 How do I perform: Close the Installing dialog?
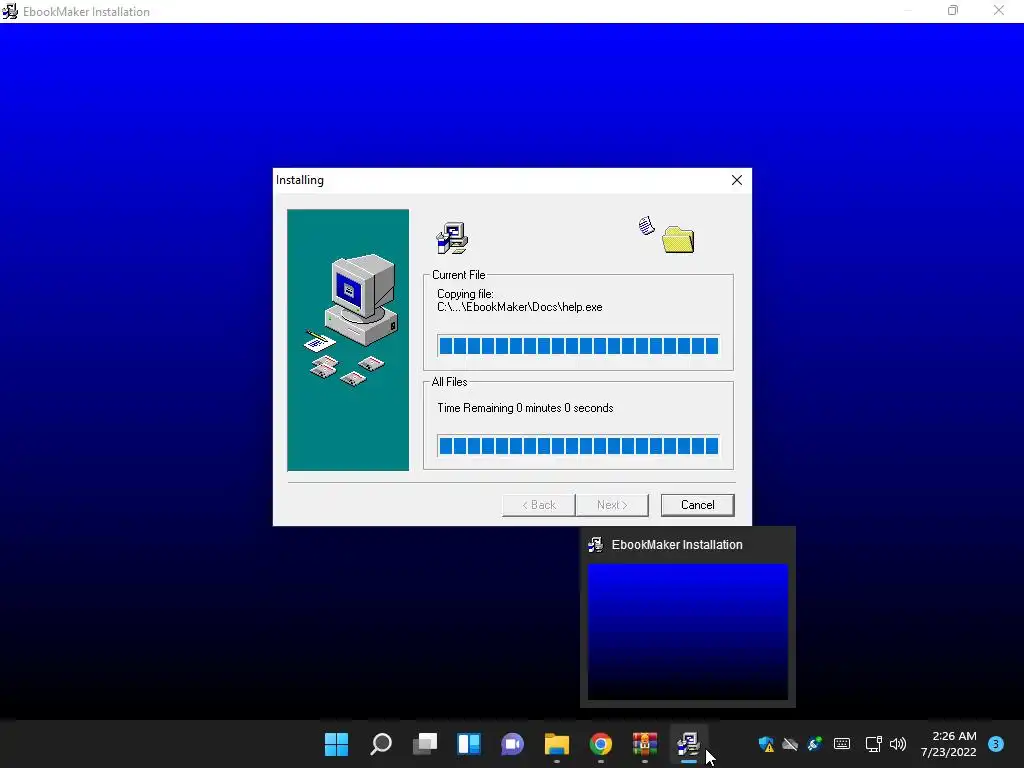pos(737,180)
